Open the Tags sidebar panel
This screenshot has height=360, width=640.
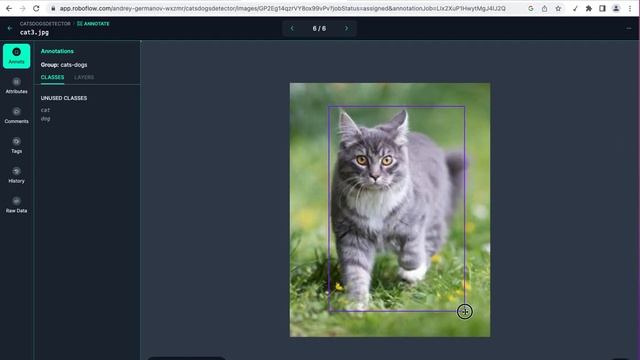[x=16, y=145]
